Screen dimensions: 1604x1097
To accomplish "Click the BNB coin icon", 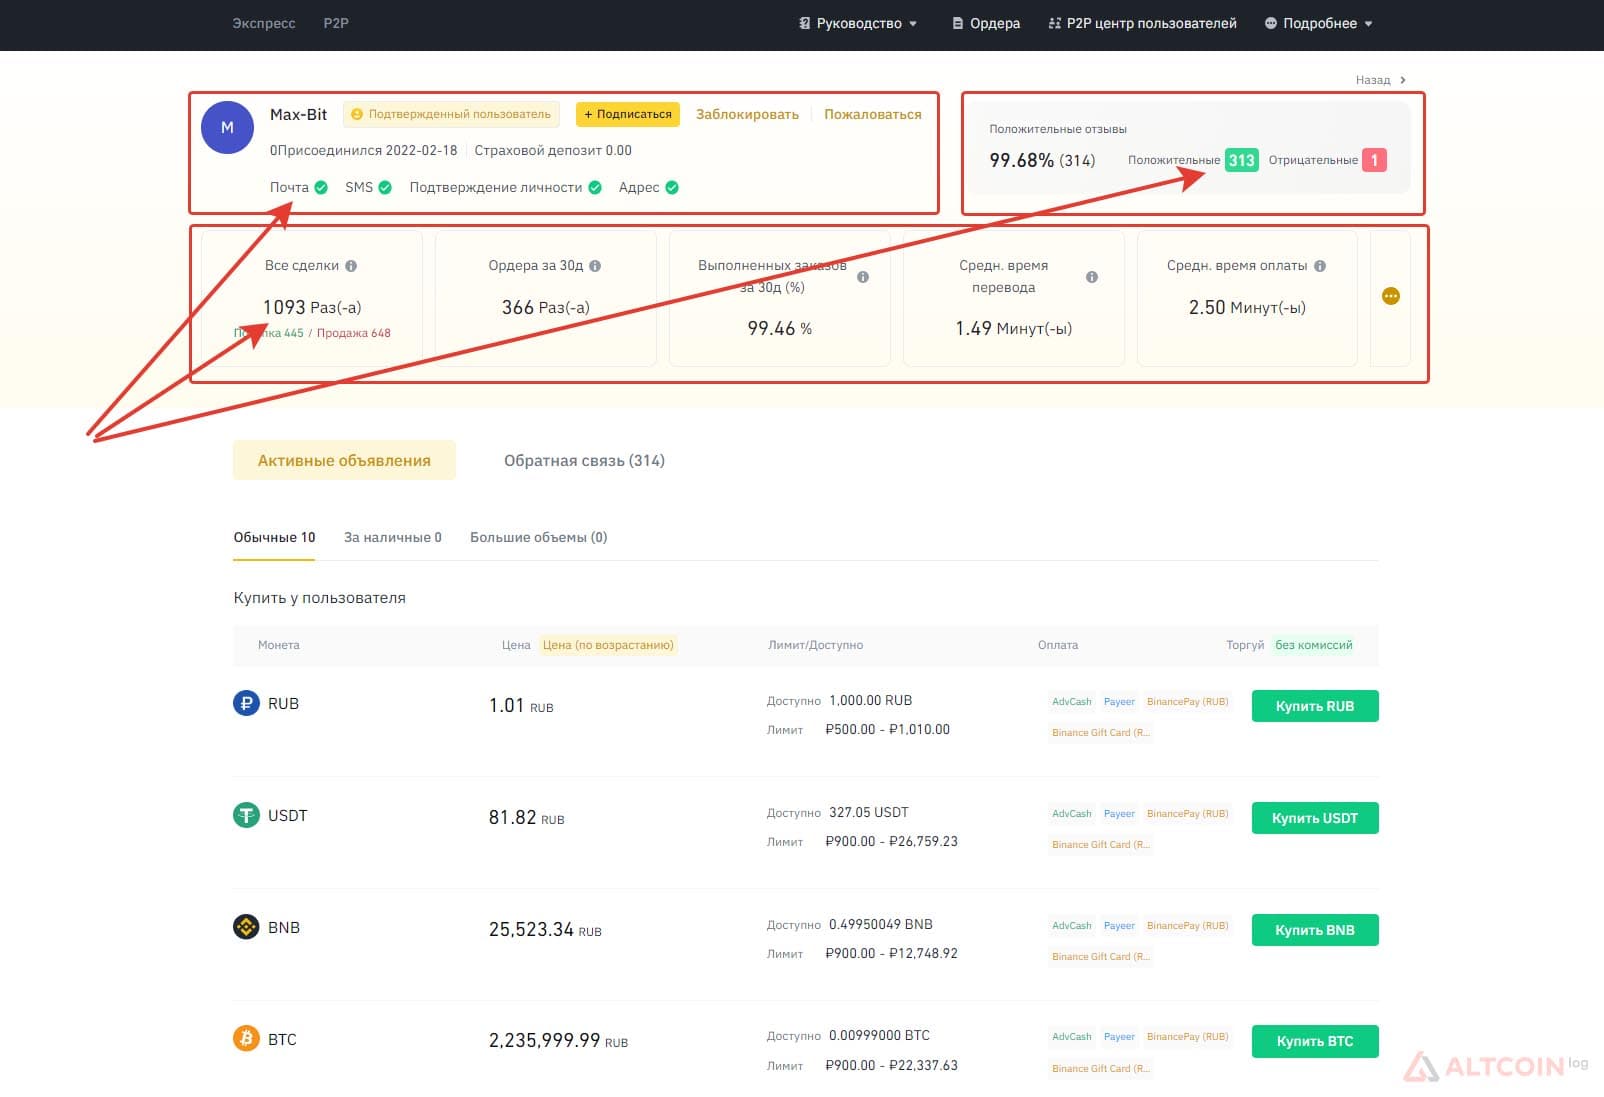I will click(246, 927).
